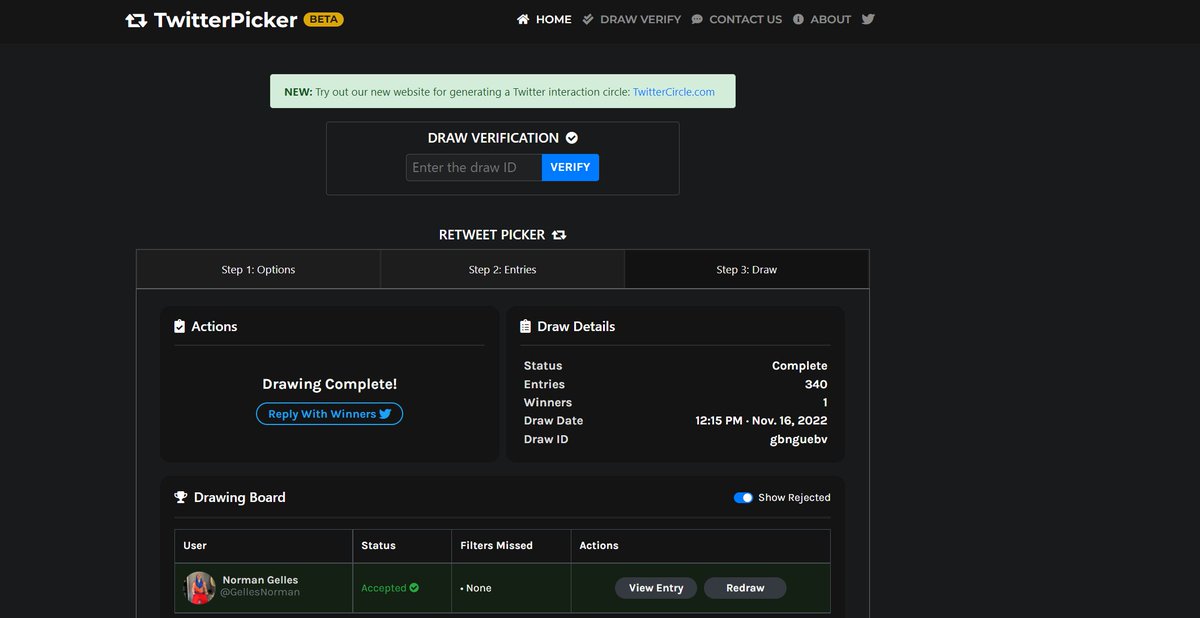This screenshot has width=1200, height=618.
Task: Switch to Step 1: Options tab
Action: (x=258, y=269)
